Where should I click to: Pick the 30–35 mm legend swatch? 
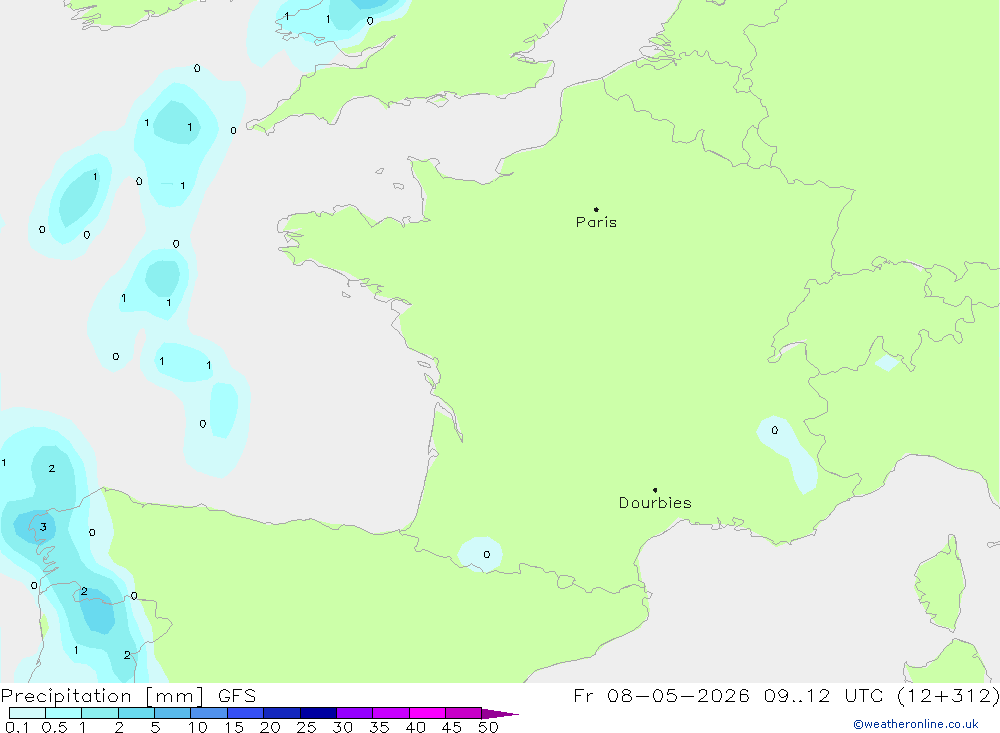[355, 713]
